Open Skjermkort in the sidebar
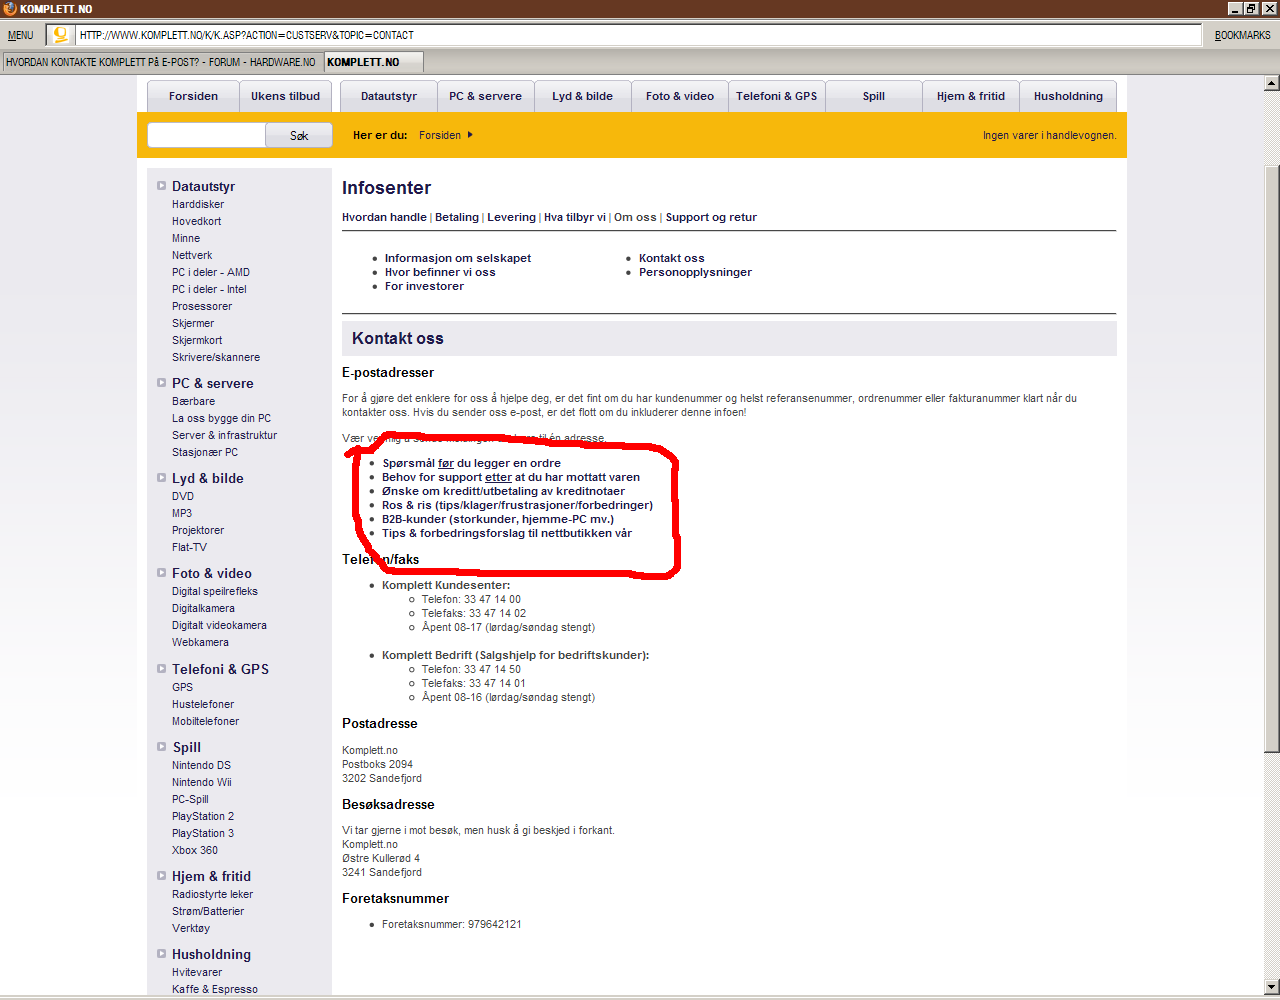1280x1000 pixels. [197, 340]
